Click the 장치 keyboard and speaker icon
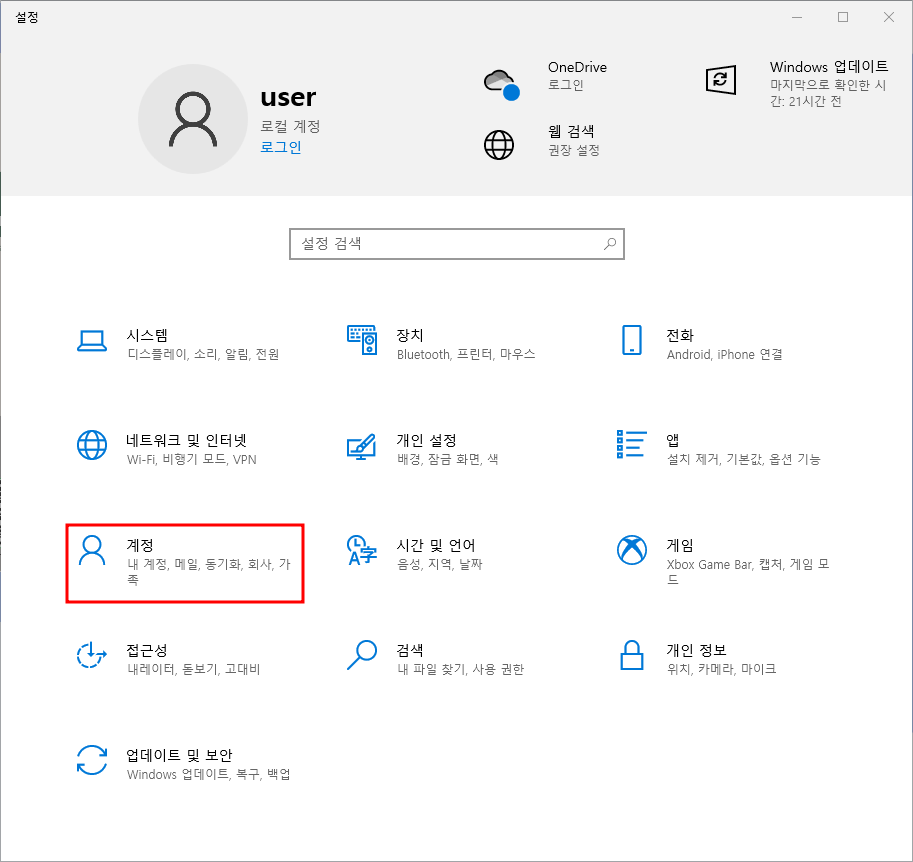Screen dimensions: 913x862 (362, 340)
